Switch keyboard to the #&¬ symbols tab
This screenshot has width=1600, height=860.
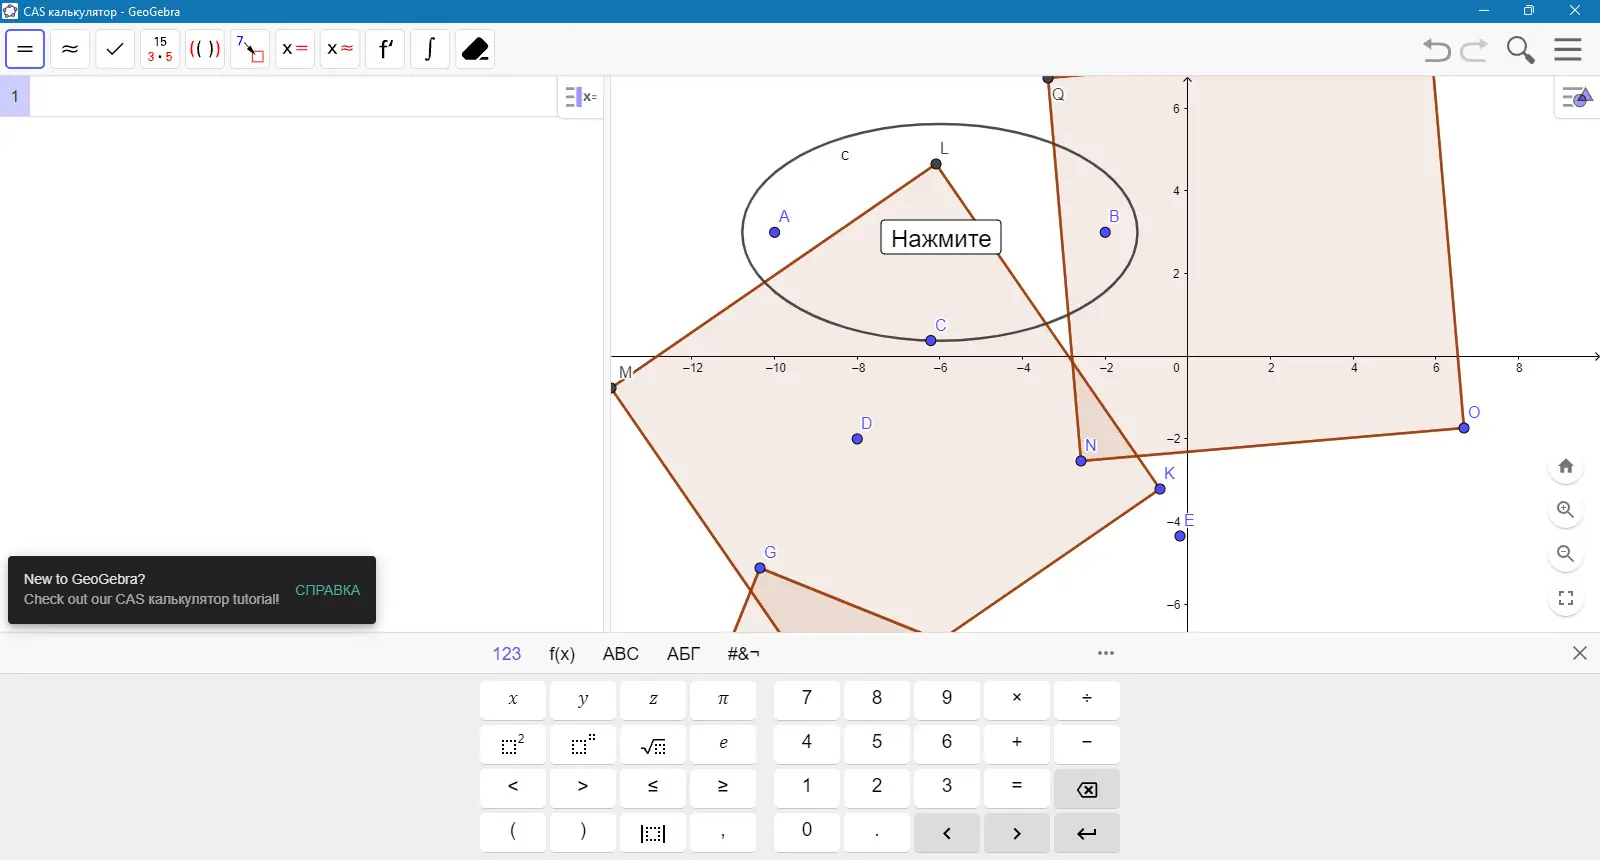click(744, 654)
